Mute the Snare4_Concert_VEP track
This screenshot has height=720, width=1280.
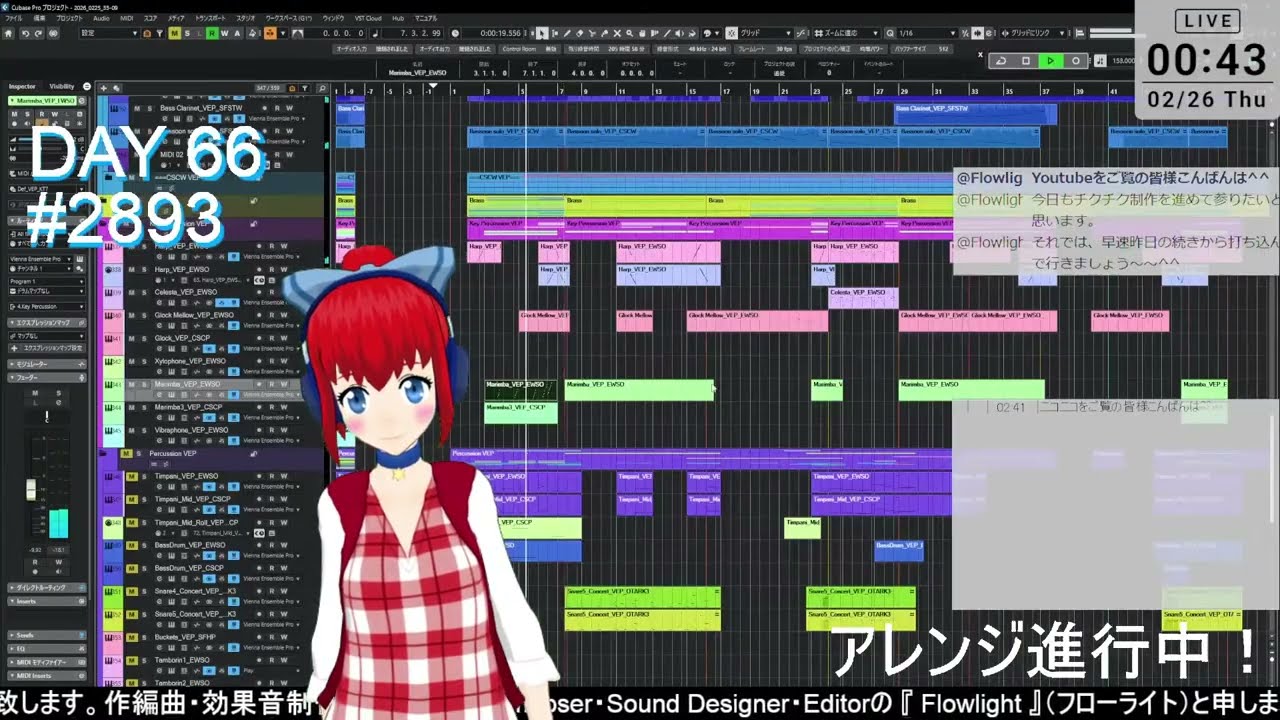pyautogui.click(x=132, y=591)
